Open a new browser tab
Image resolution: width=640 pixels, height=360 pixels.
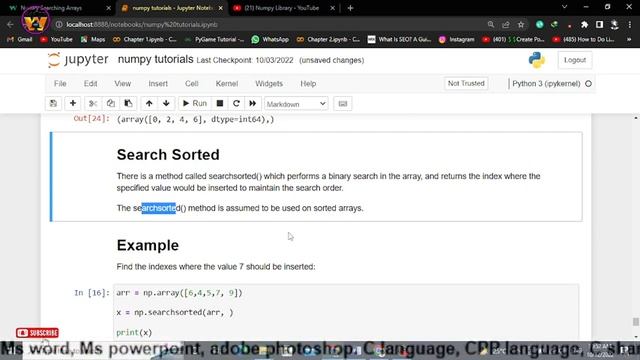coord(350,8)
